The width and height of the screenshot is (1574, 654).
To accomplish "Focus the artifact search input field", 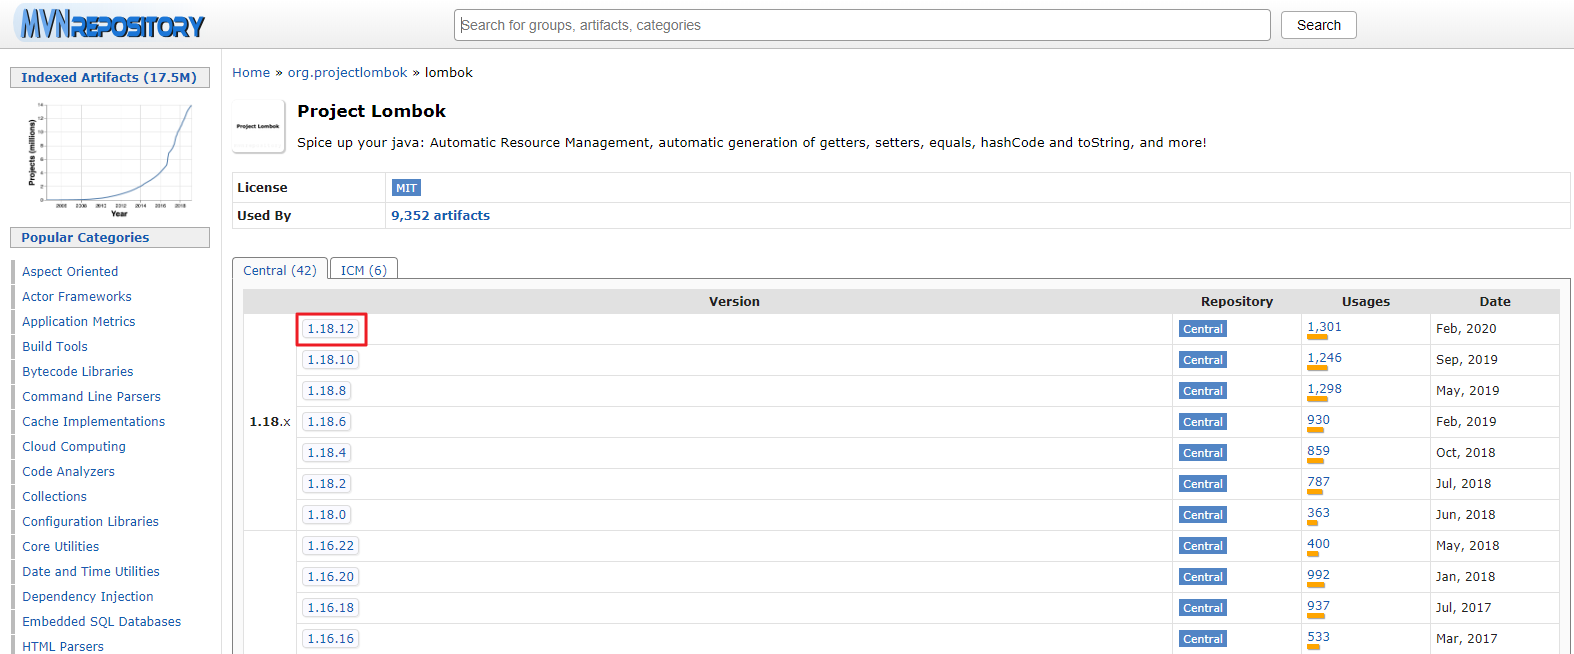I will (x=862, y=25).
